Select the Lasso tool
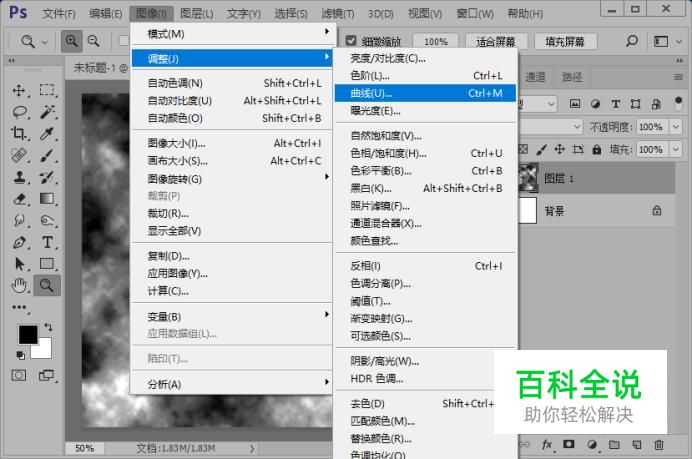This screenshot has height=459, width=692. [x=19, y=112]
